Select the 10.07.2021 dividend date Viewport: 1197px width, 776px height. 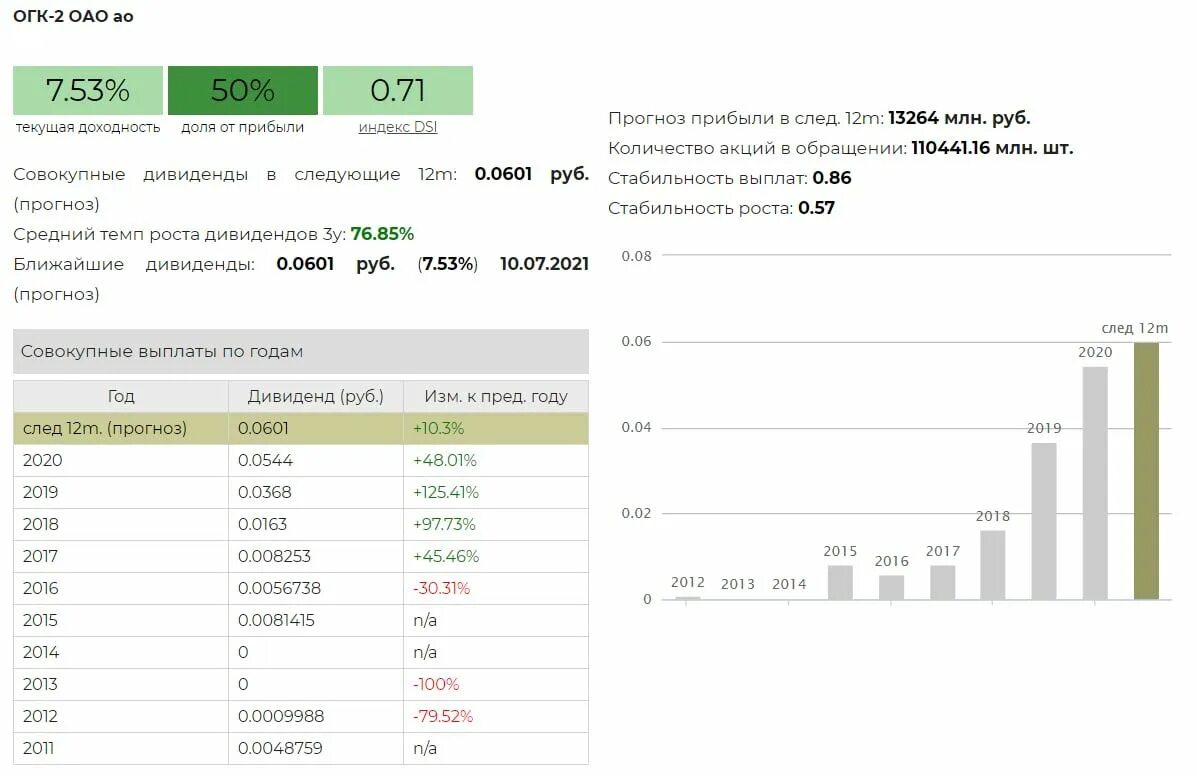tap(544, 264)
